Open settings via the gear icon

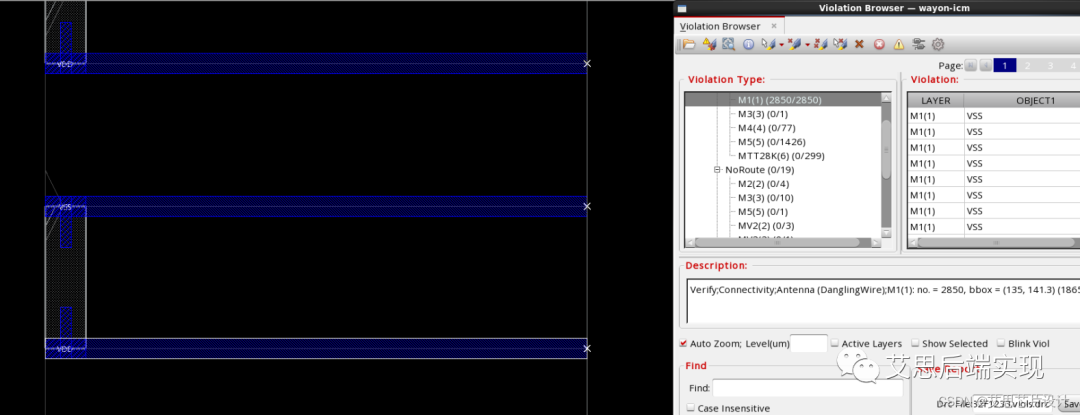[x=938, y=45]
